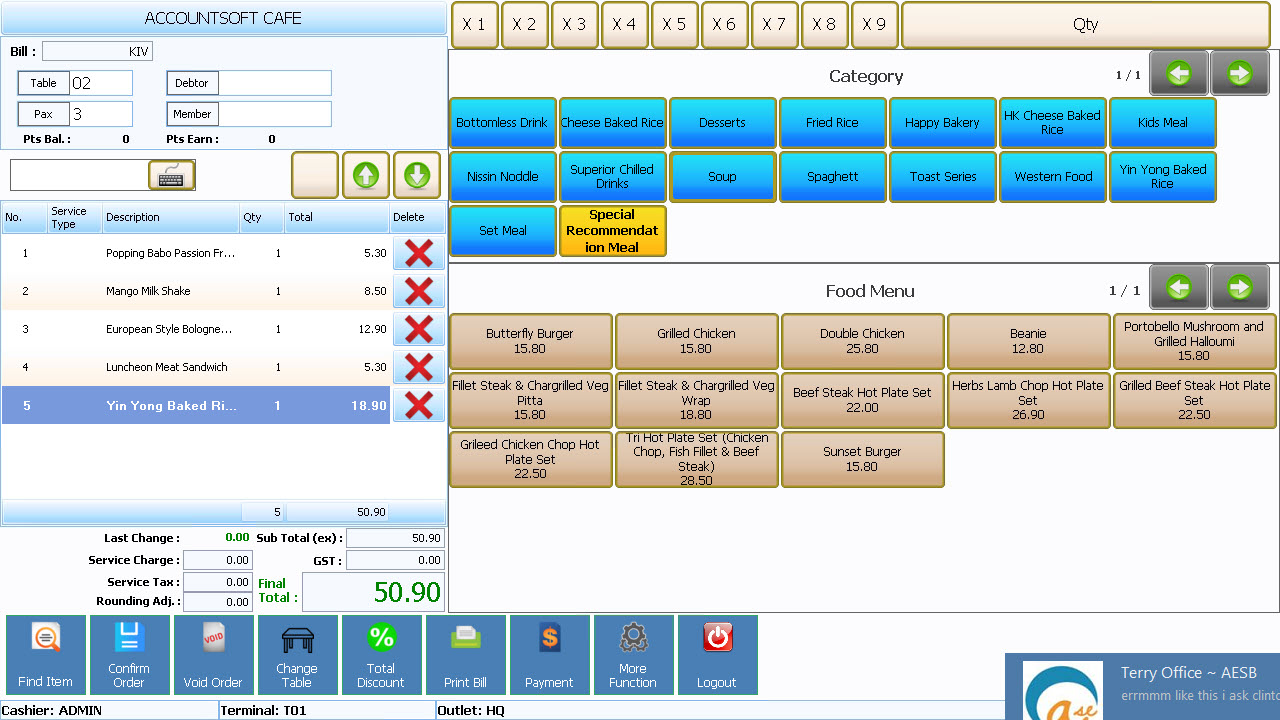Open the Find Item search

(x=45, y=655)
